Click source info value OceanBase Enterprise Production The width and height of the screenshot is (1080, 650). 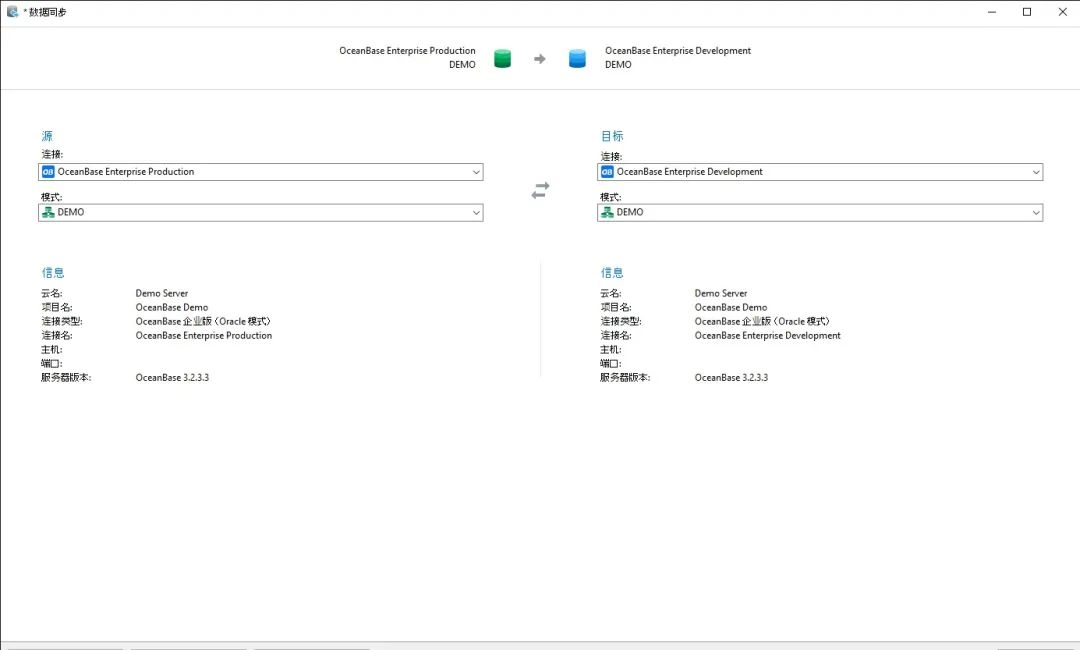(x=204, y=335)
